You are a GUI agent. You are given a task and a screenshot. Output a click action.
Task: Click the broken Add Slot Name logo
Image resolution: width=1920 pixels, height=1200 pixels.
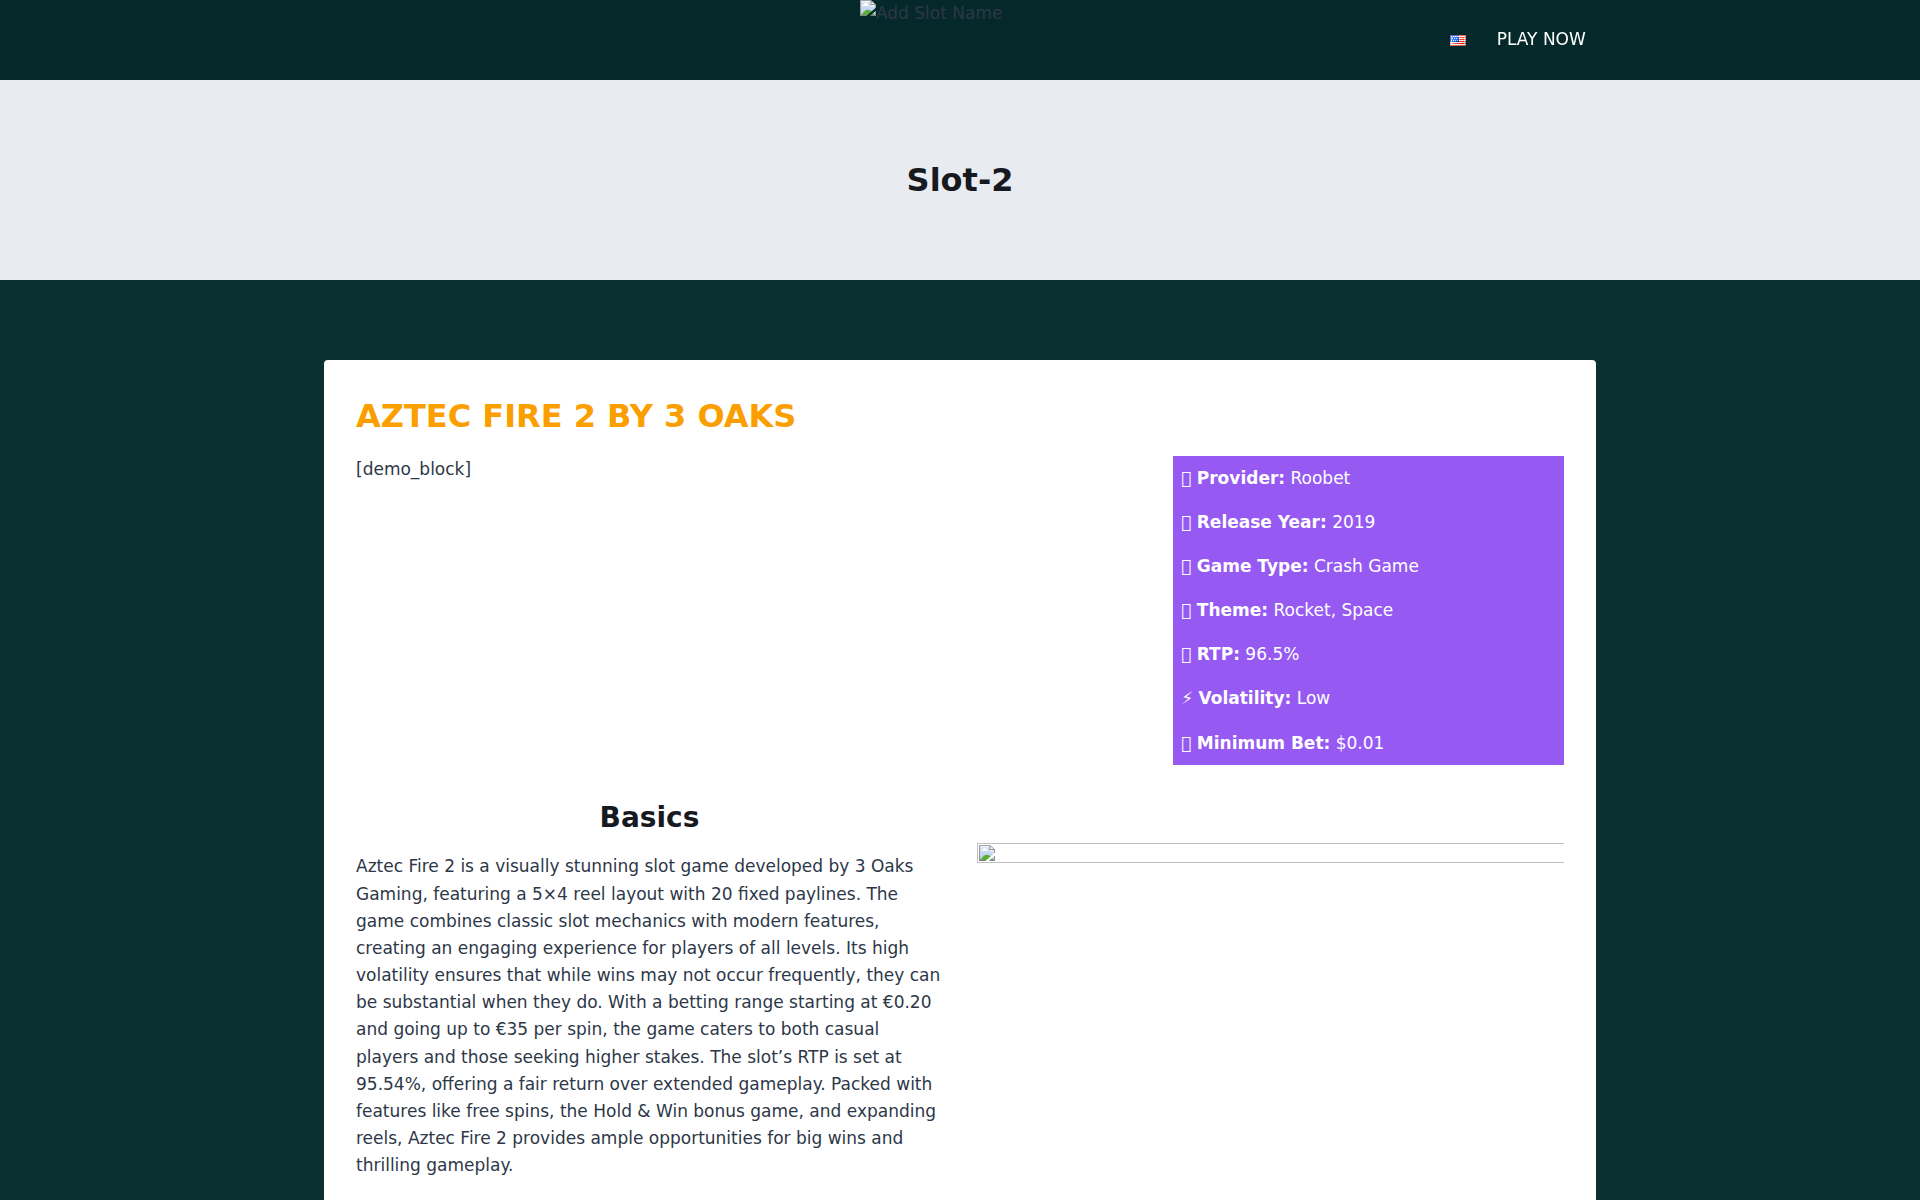tap(930, 12)
